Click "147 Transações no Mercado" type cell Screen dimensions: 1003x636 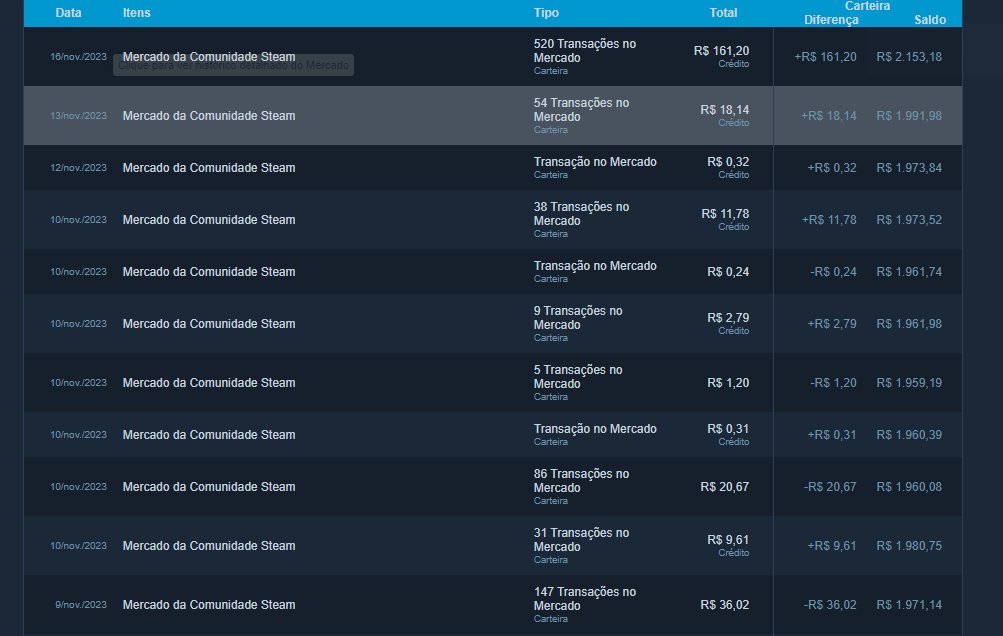point(585,599)
